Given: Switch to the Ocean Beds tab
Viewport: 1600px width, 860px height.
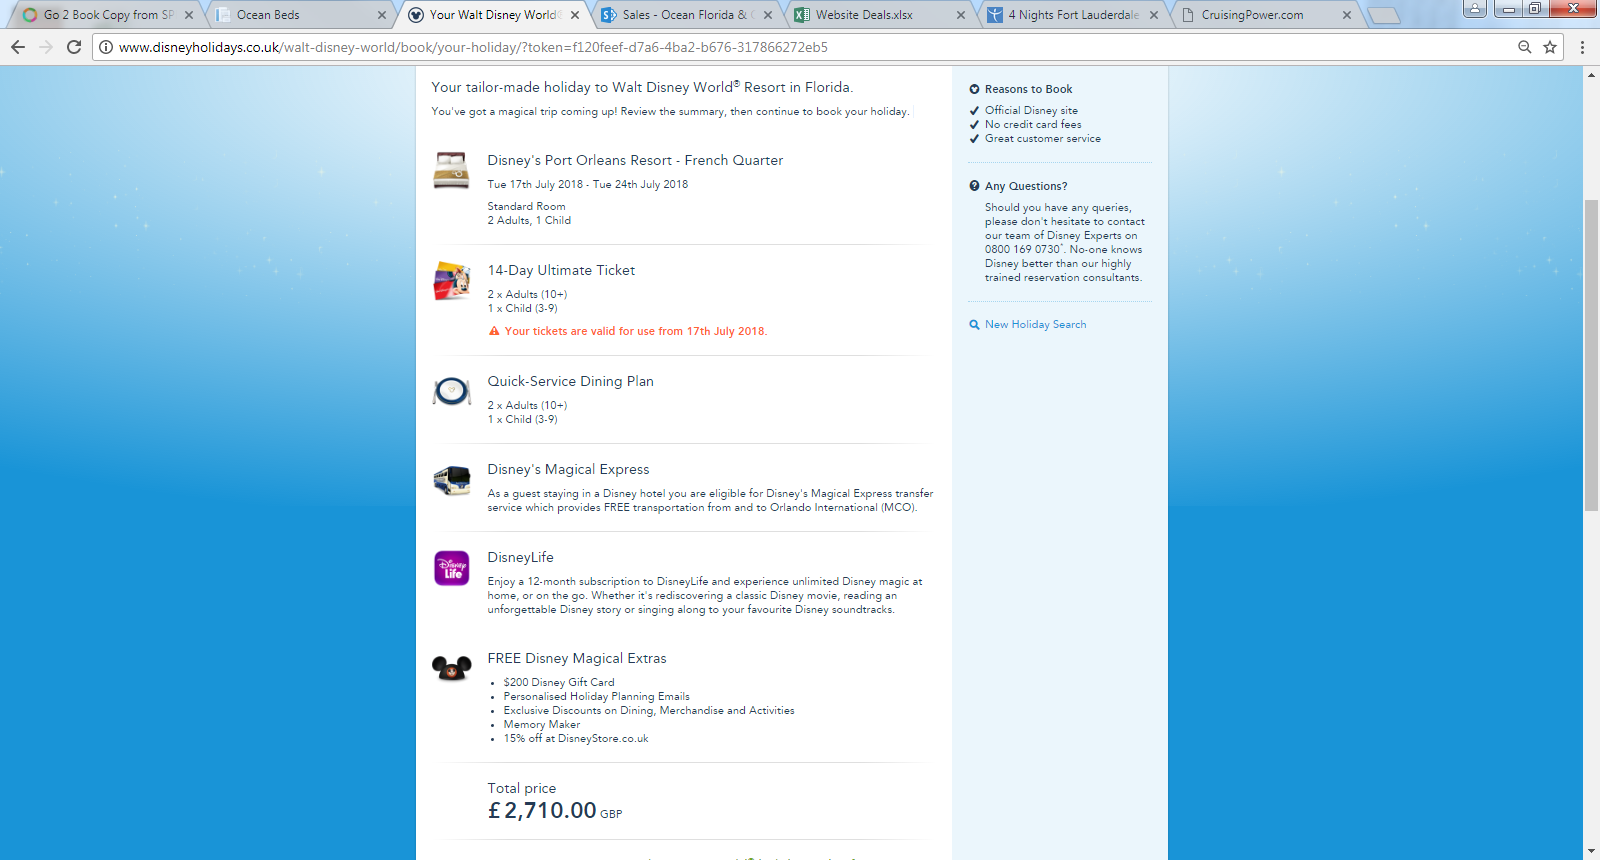Looking at the screenshot, I should tap(301, 15).
